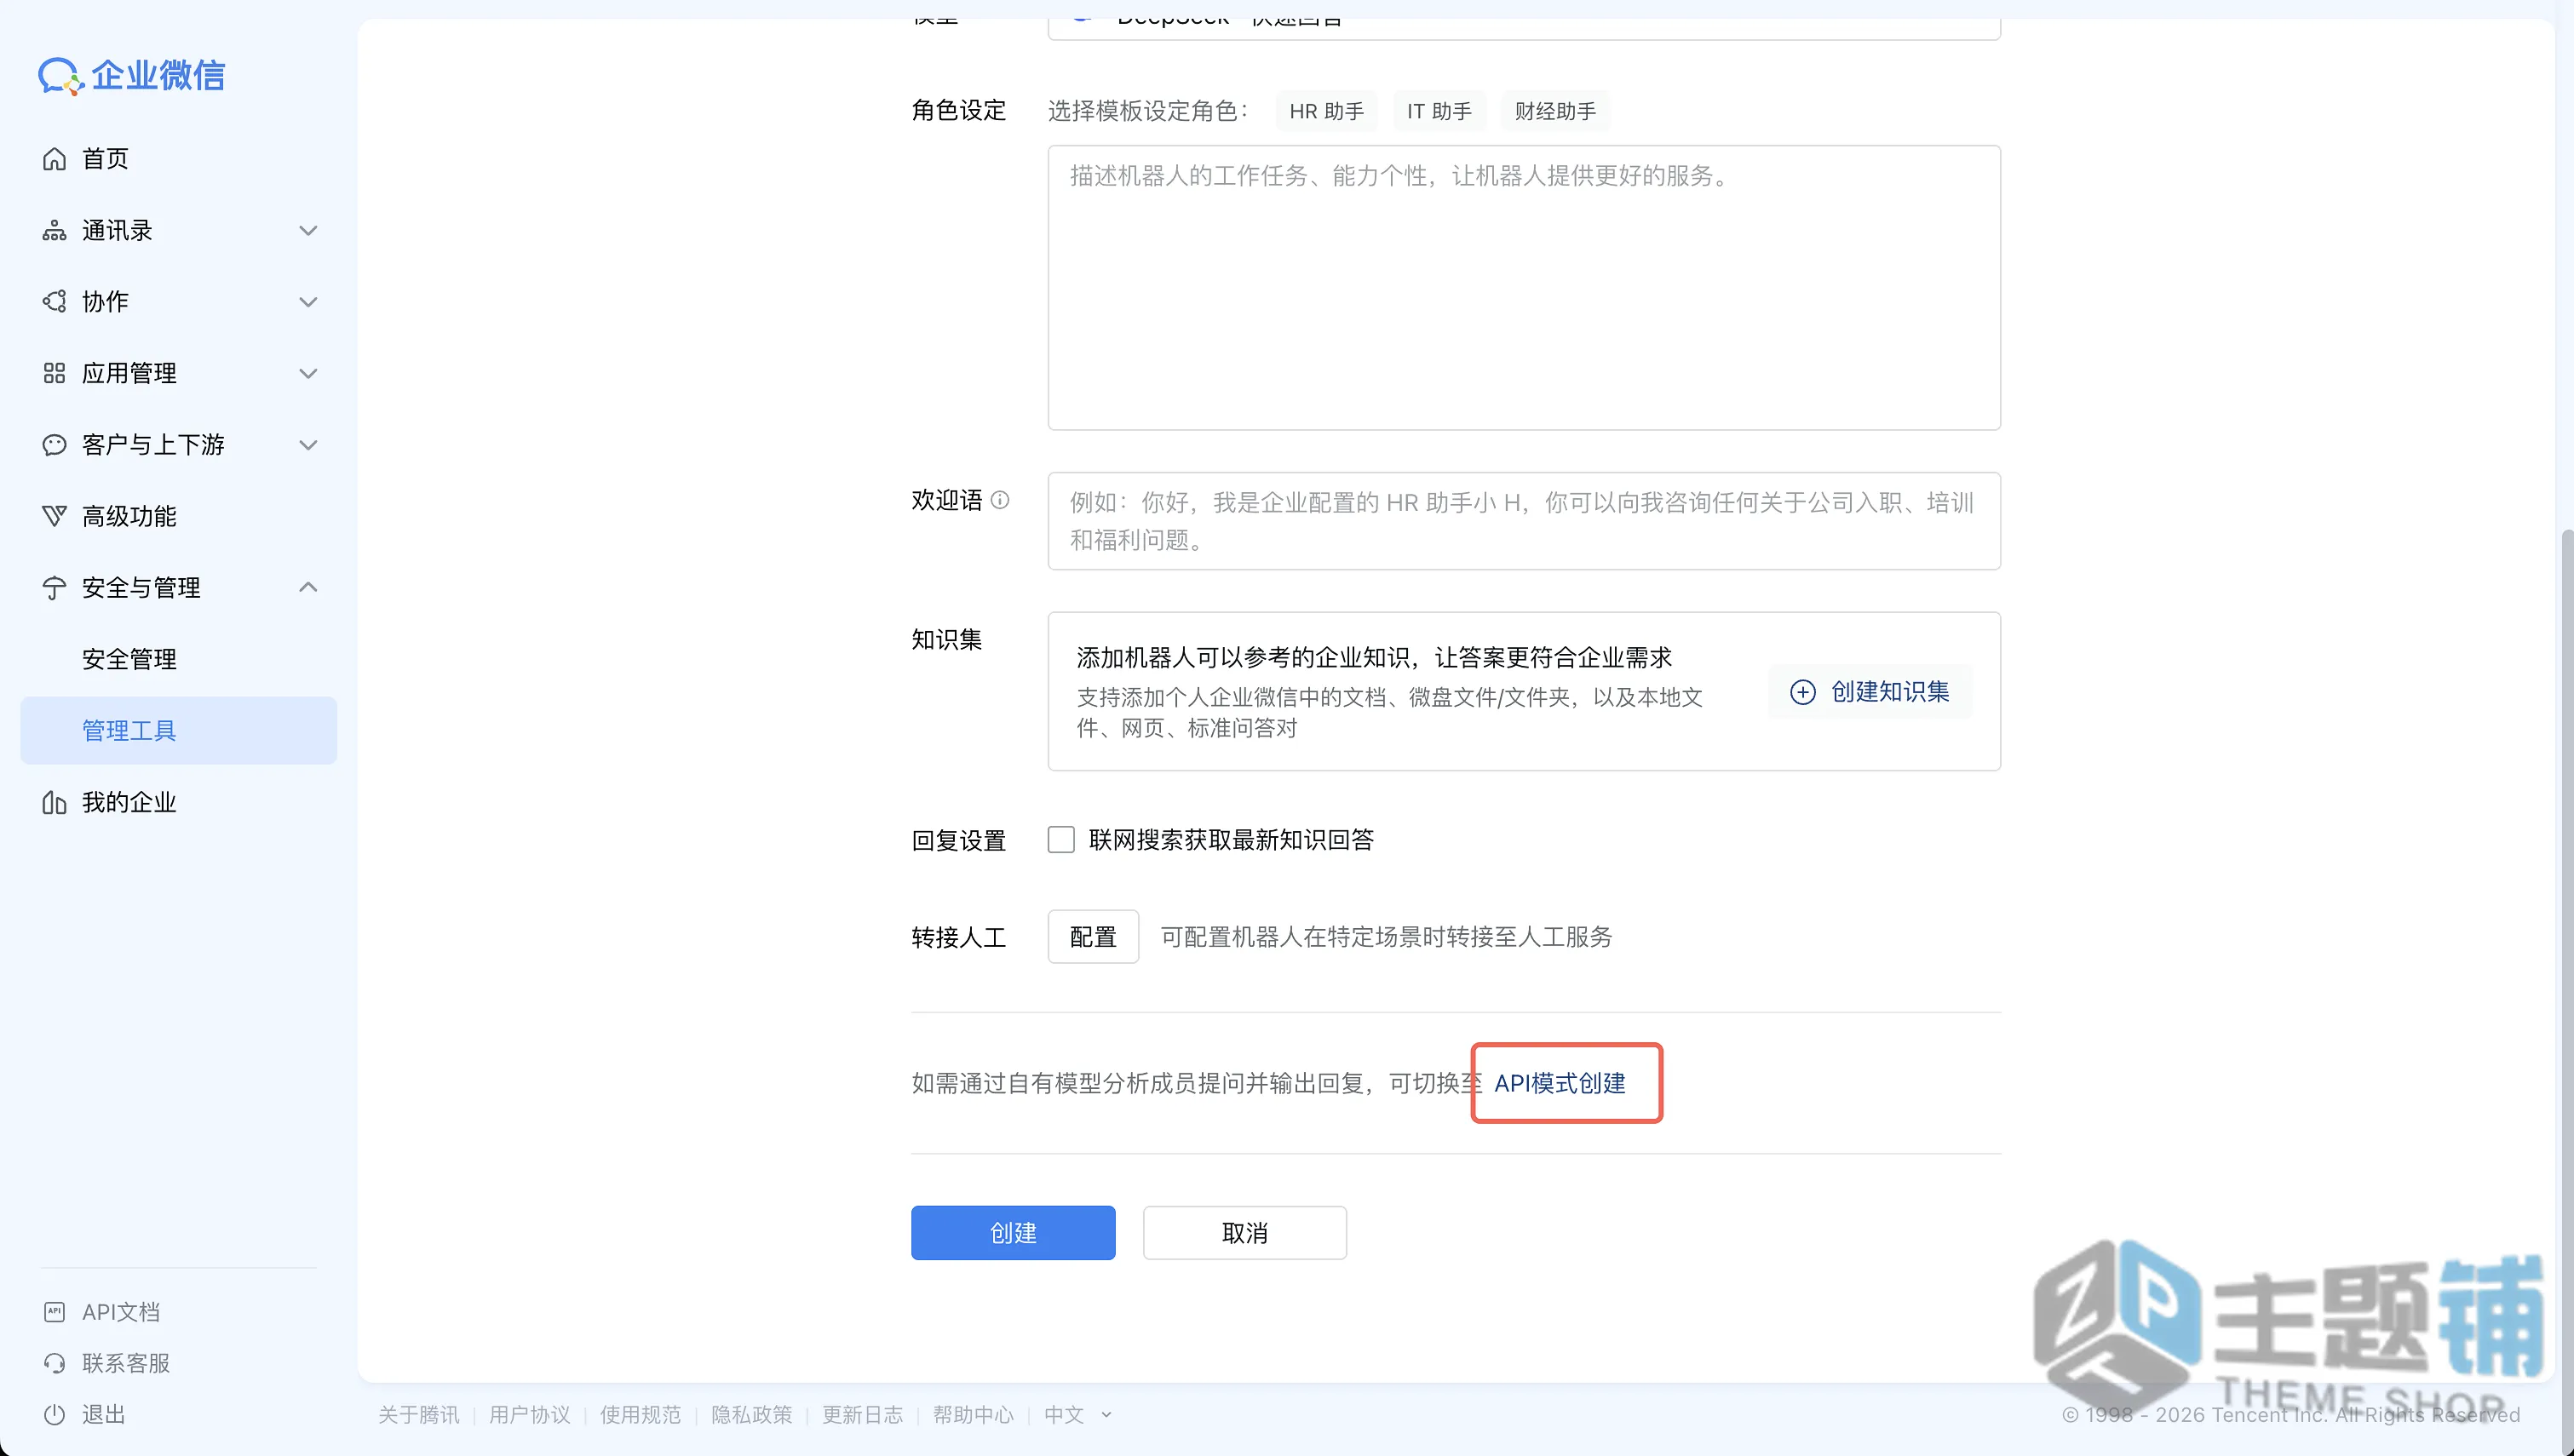This screenshot has width=2574, height=1456.
Task: Expand the 客户与上下游 menu chevron
Action: tap(308, 445)
